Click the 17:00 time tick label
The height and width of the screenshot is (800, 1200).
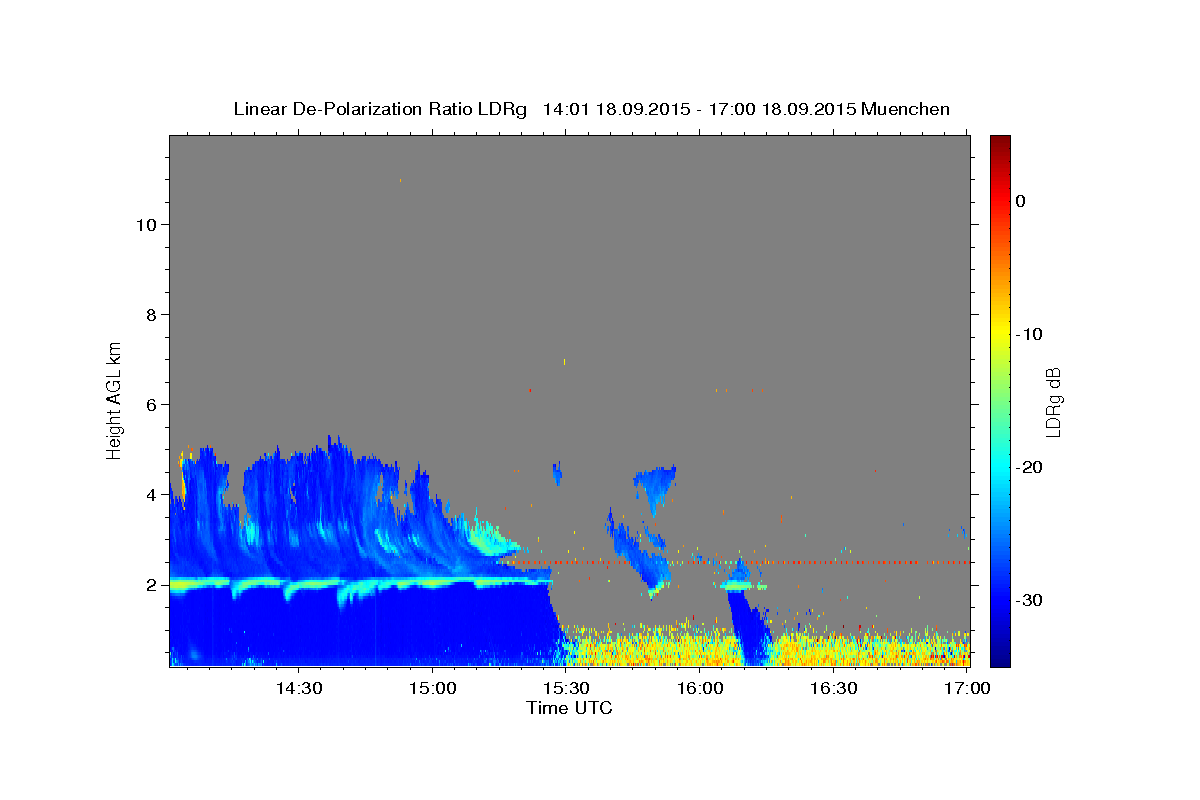(967, 688)
